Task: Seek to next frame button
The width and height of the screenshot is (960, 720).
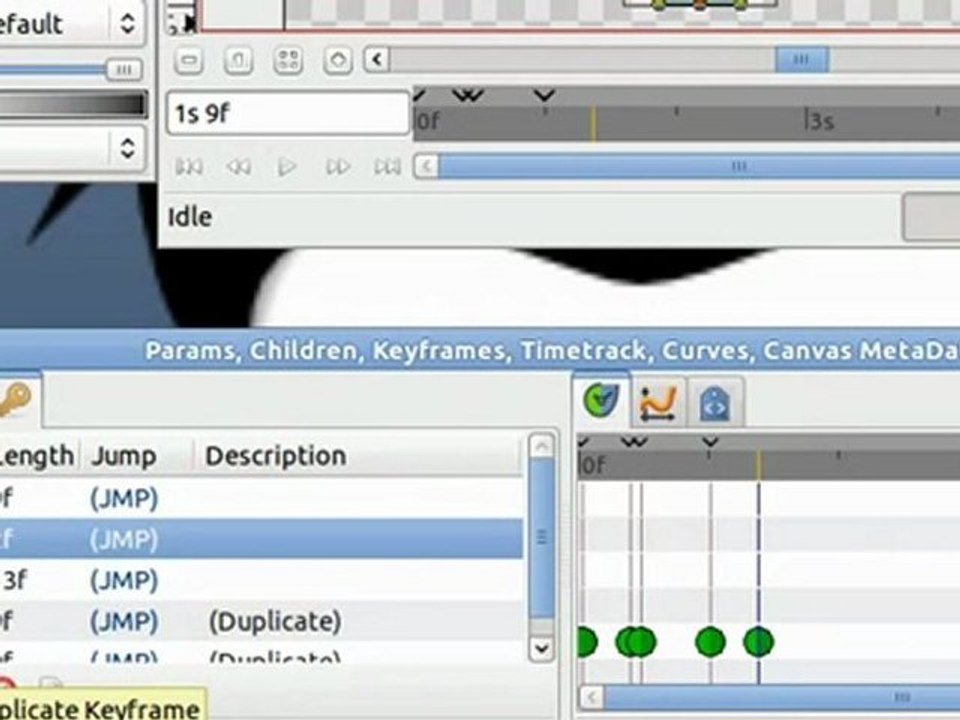Action: click(337, 167)
